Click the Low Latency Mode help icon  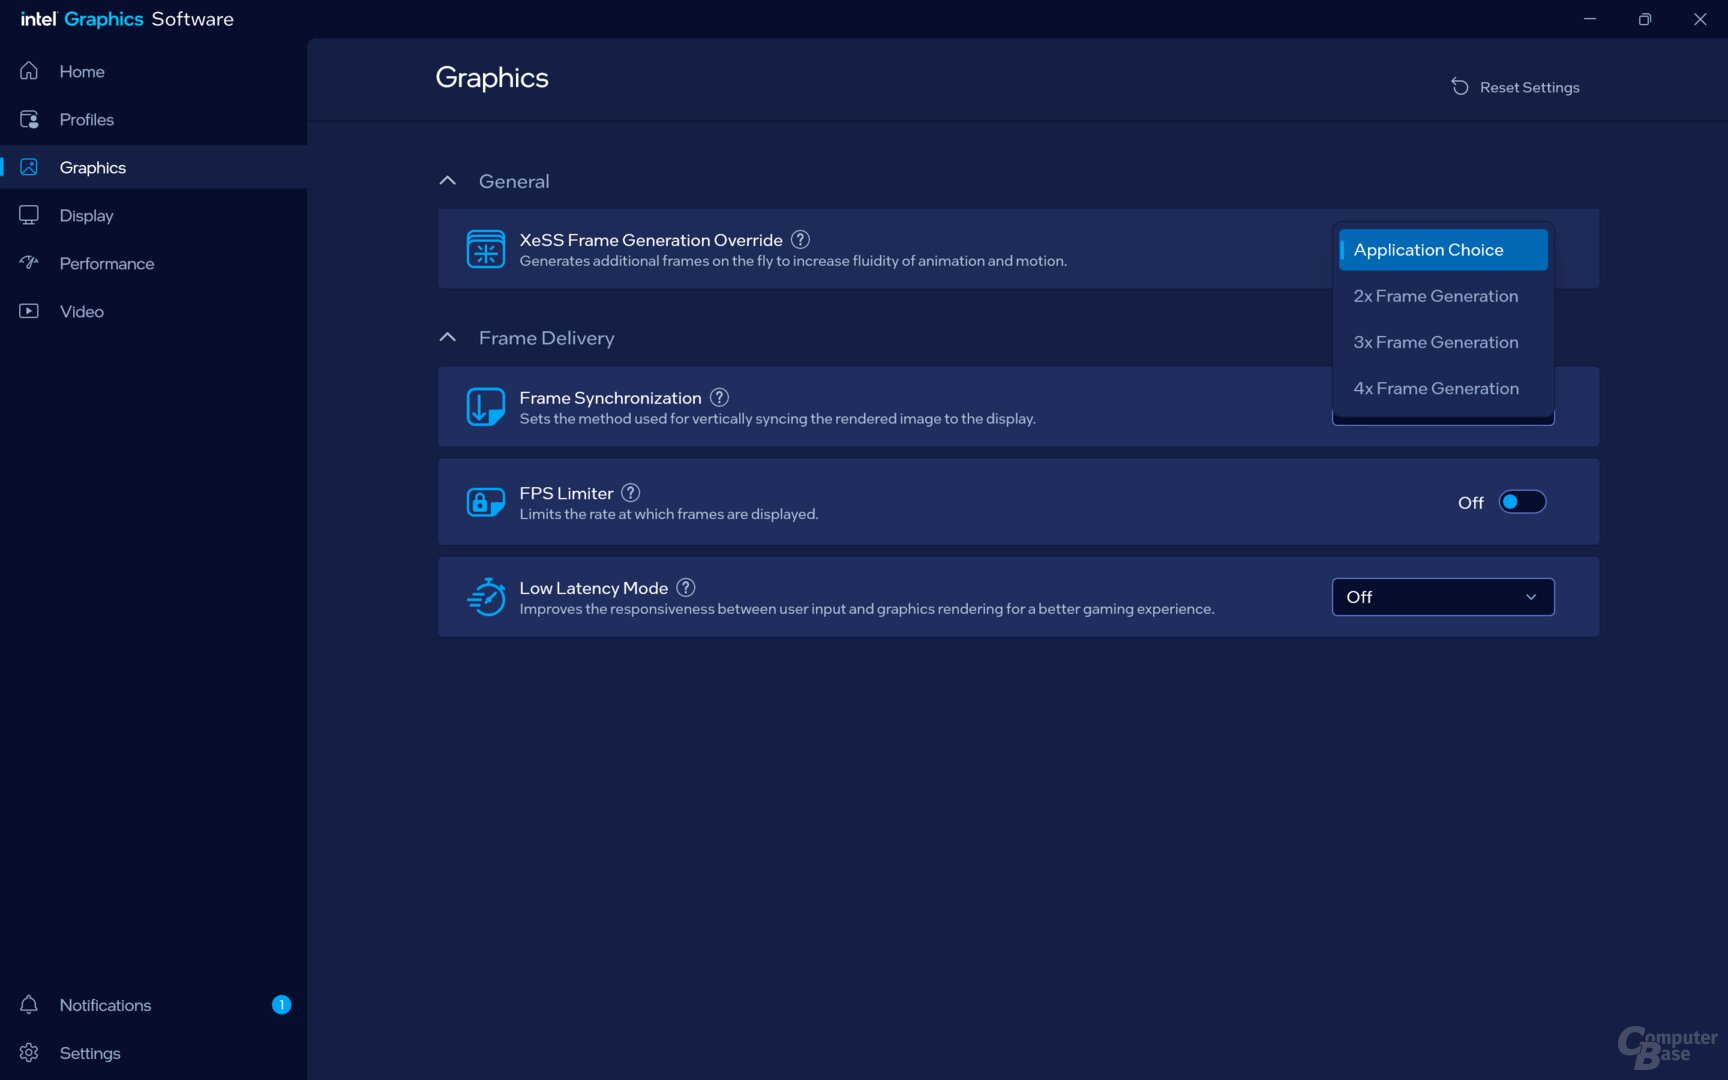(x=685, y=588)
